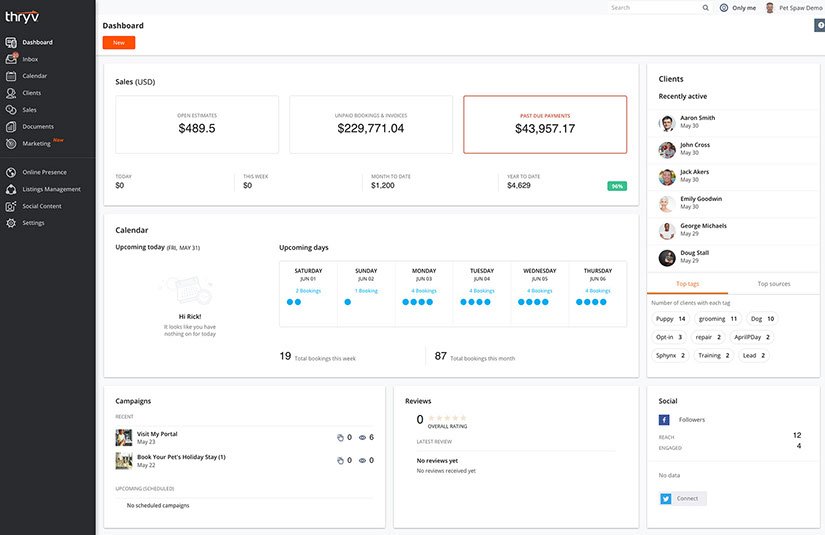Viewport: 825px width, 535px height.
Task: Expand the 'Only me' view filter
Action: click(x=738, y=8)
